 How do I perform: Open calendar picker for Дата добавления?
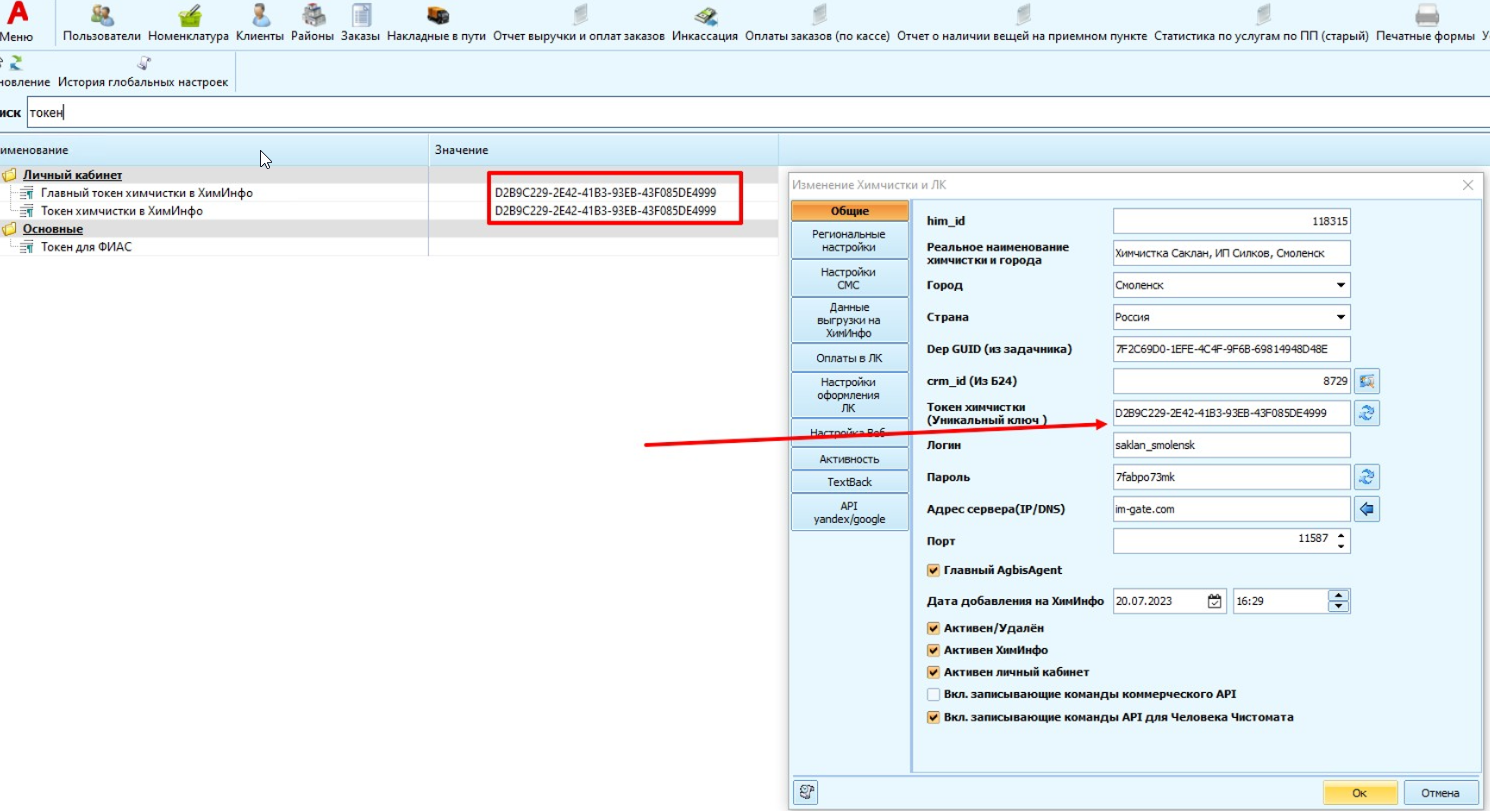tap(1214, 602)
